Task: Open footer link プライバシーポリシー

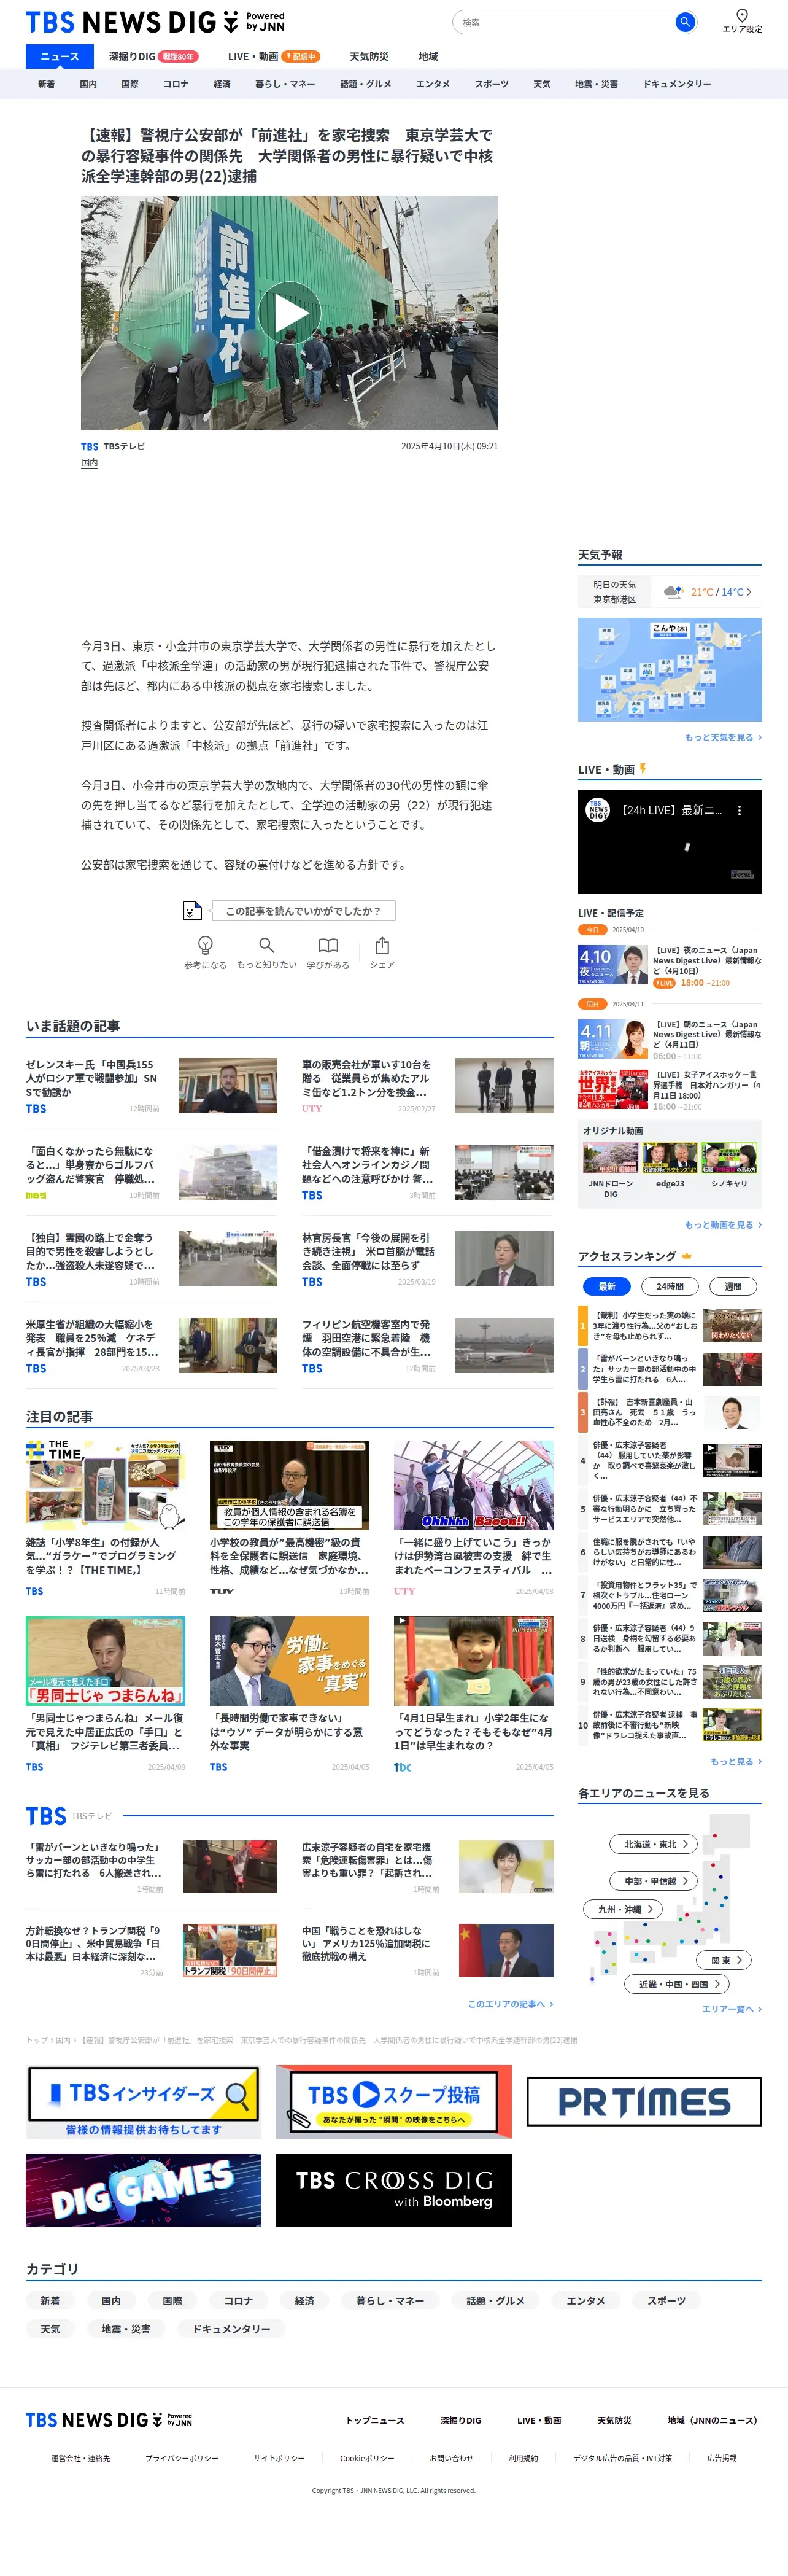Action: (182, 2457)
